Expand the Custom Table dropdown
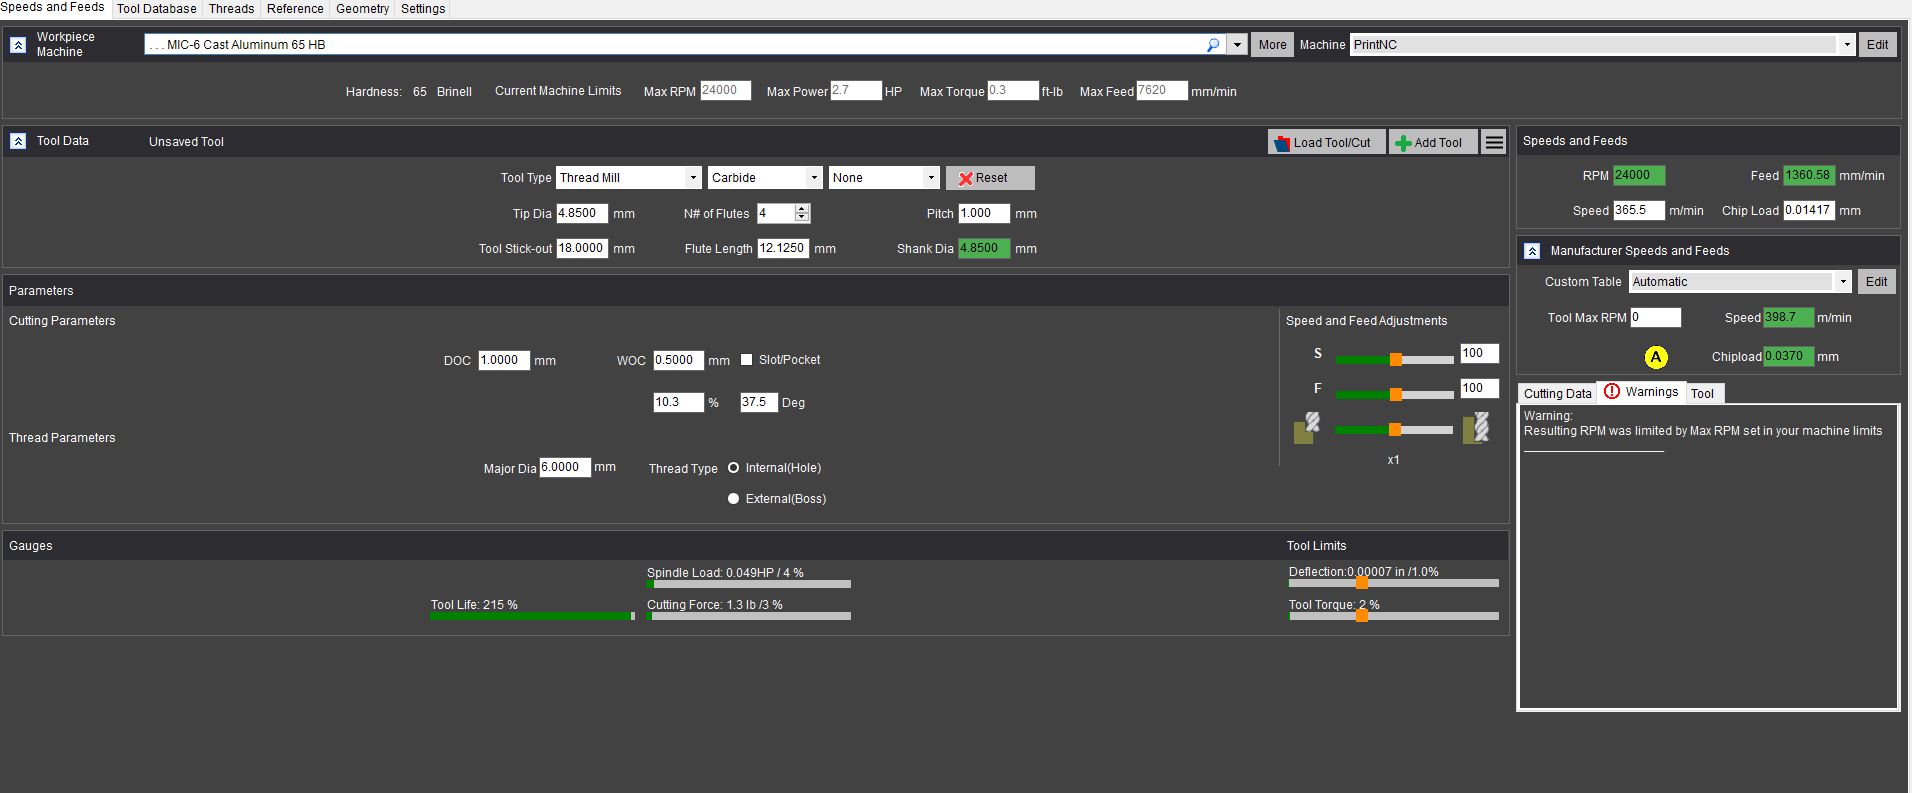 [x=1842, y=282]
